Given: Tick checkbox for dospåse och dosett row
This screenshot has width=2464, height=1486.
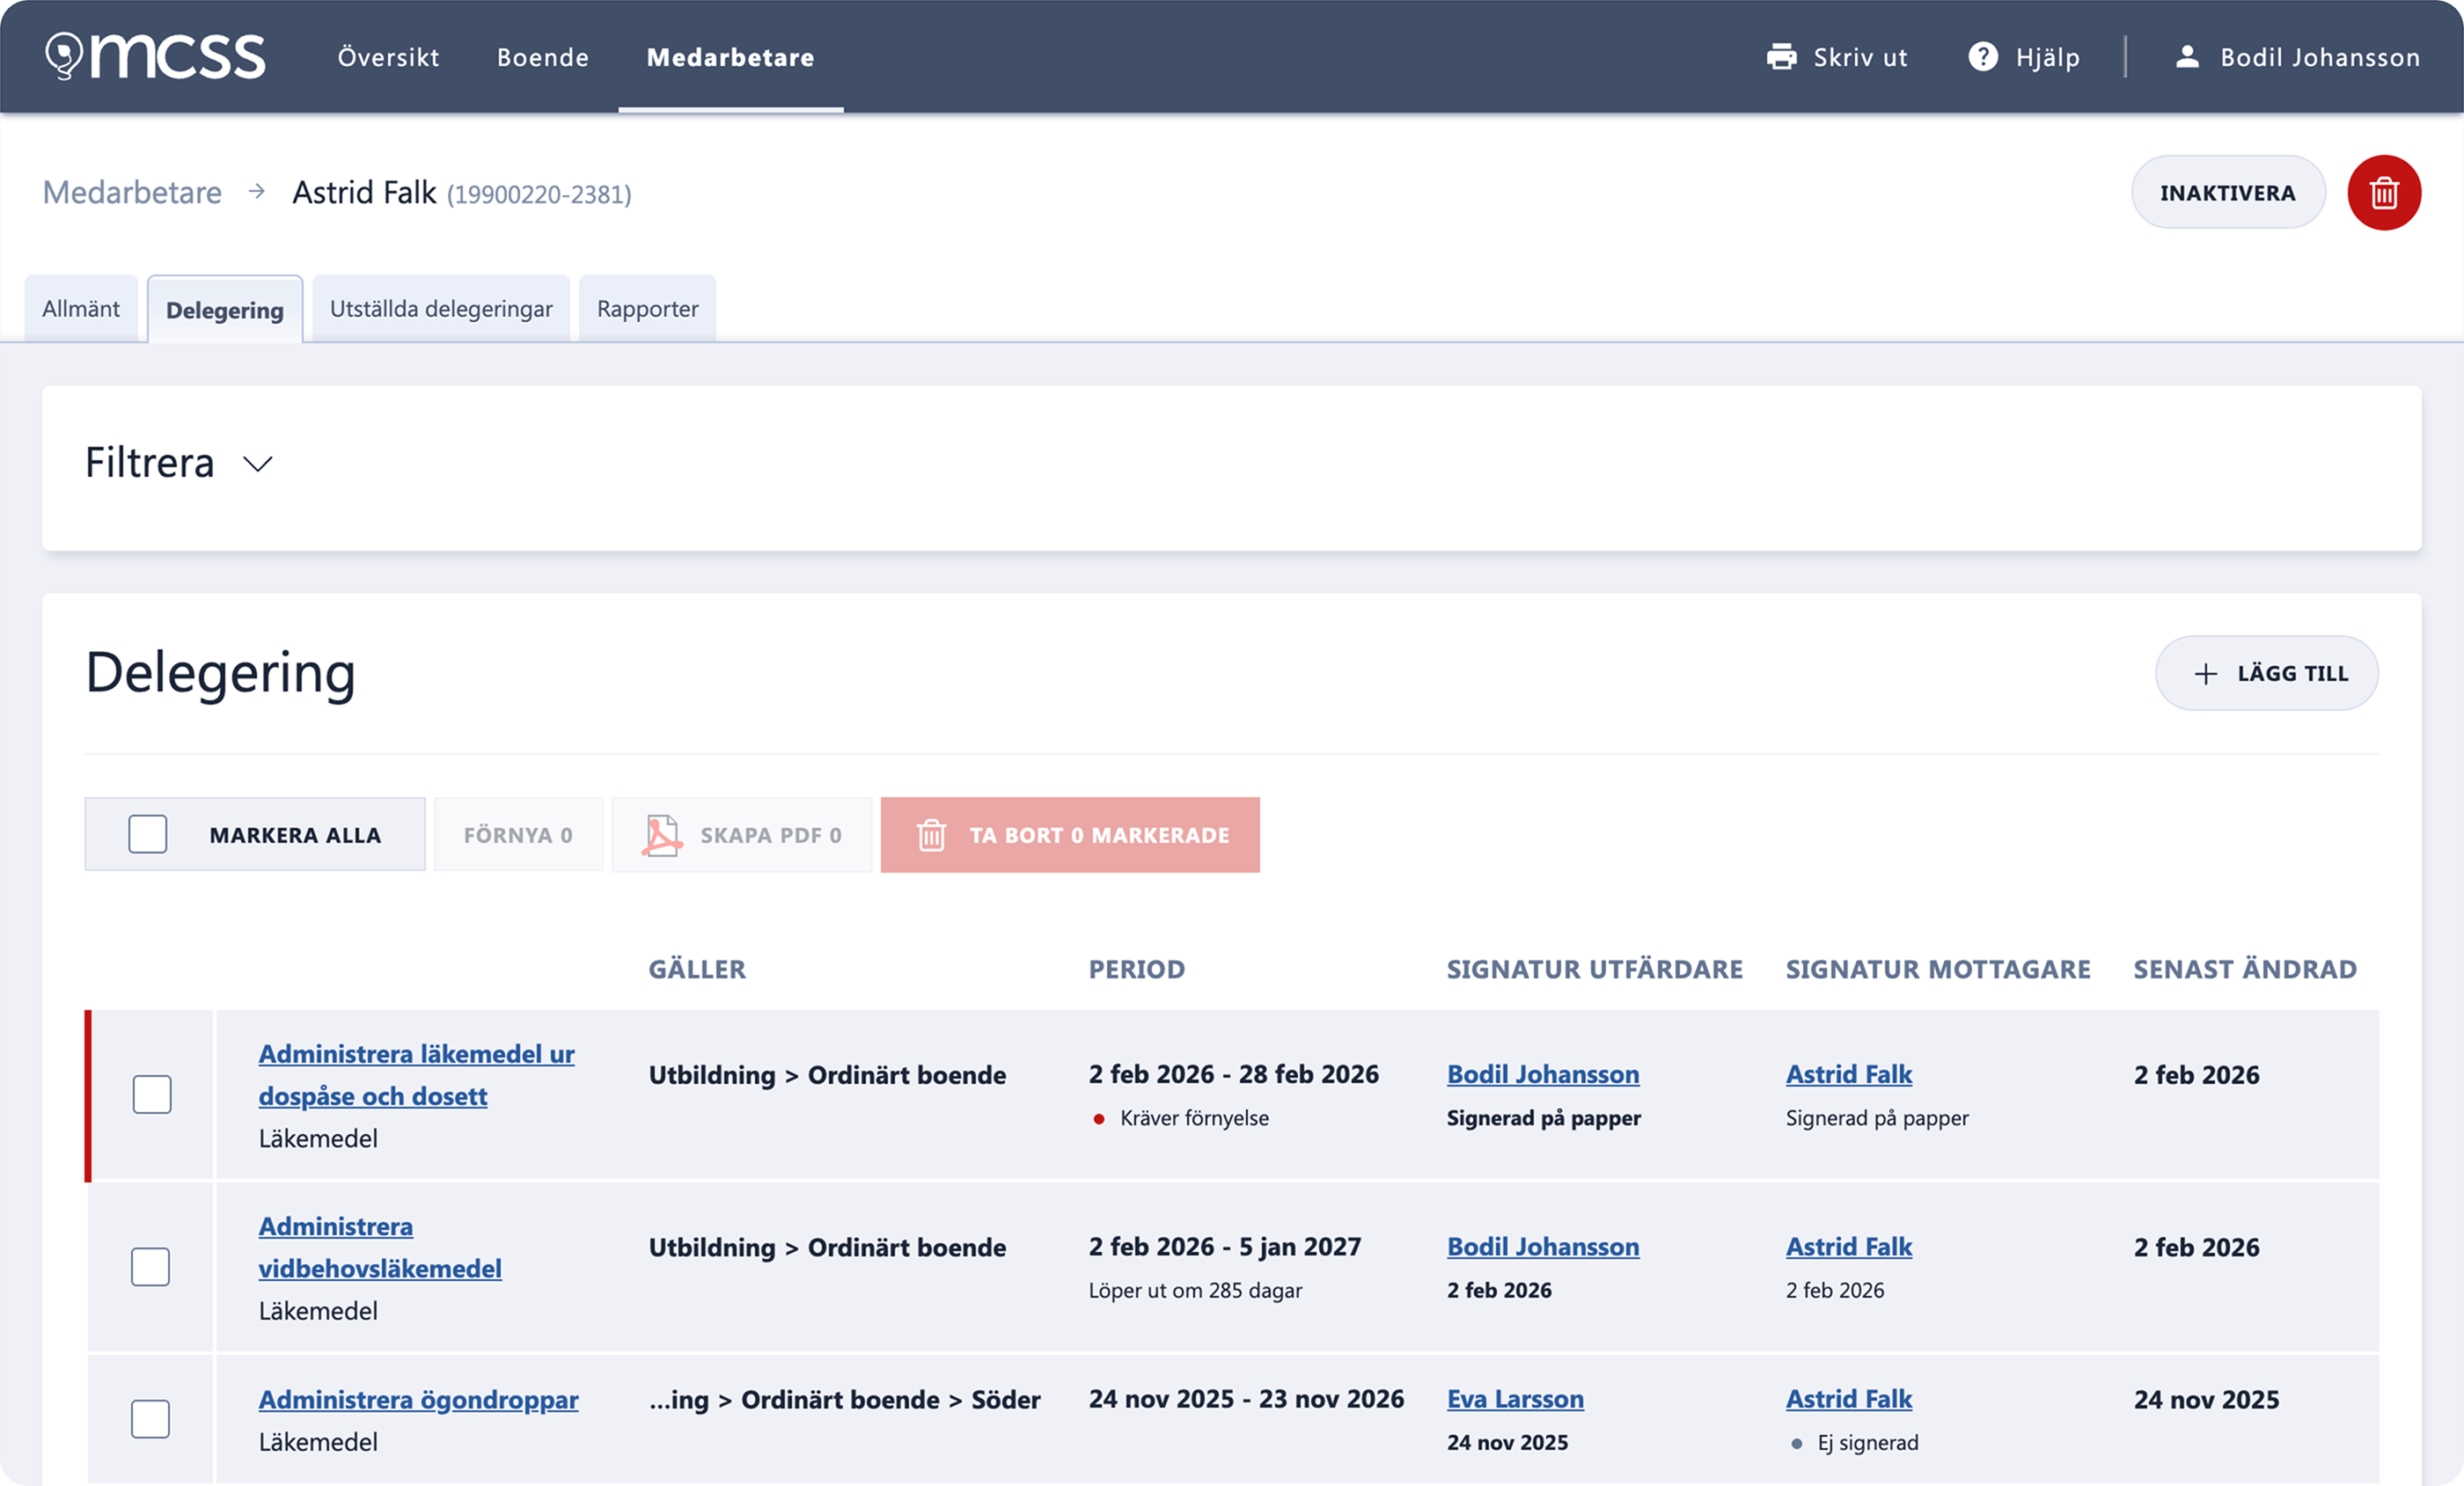Looking at the screenshot, I should [152, 1094].
